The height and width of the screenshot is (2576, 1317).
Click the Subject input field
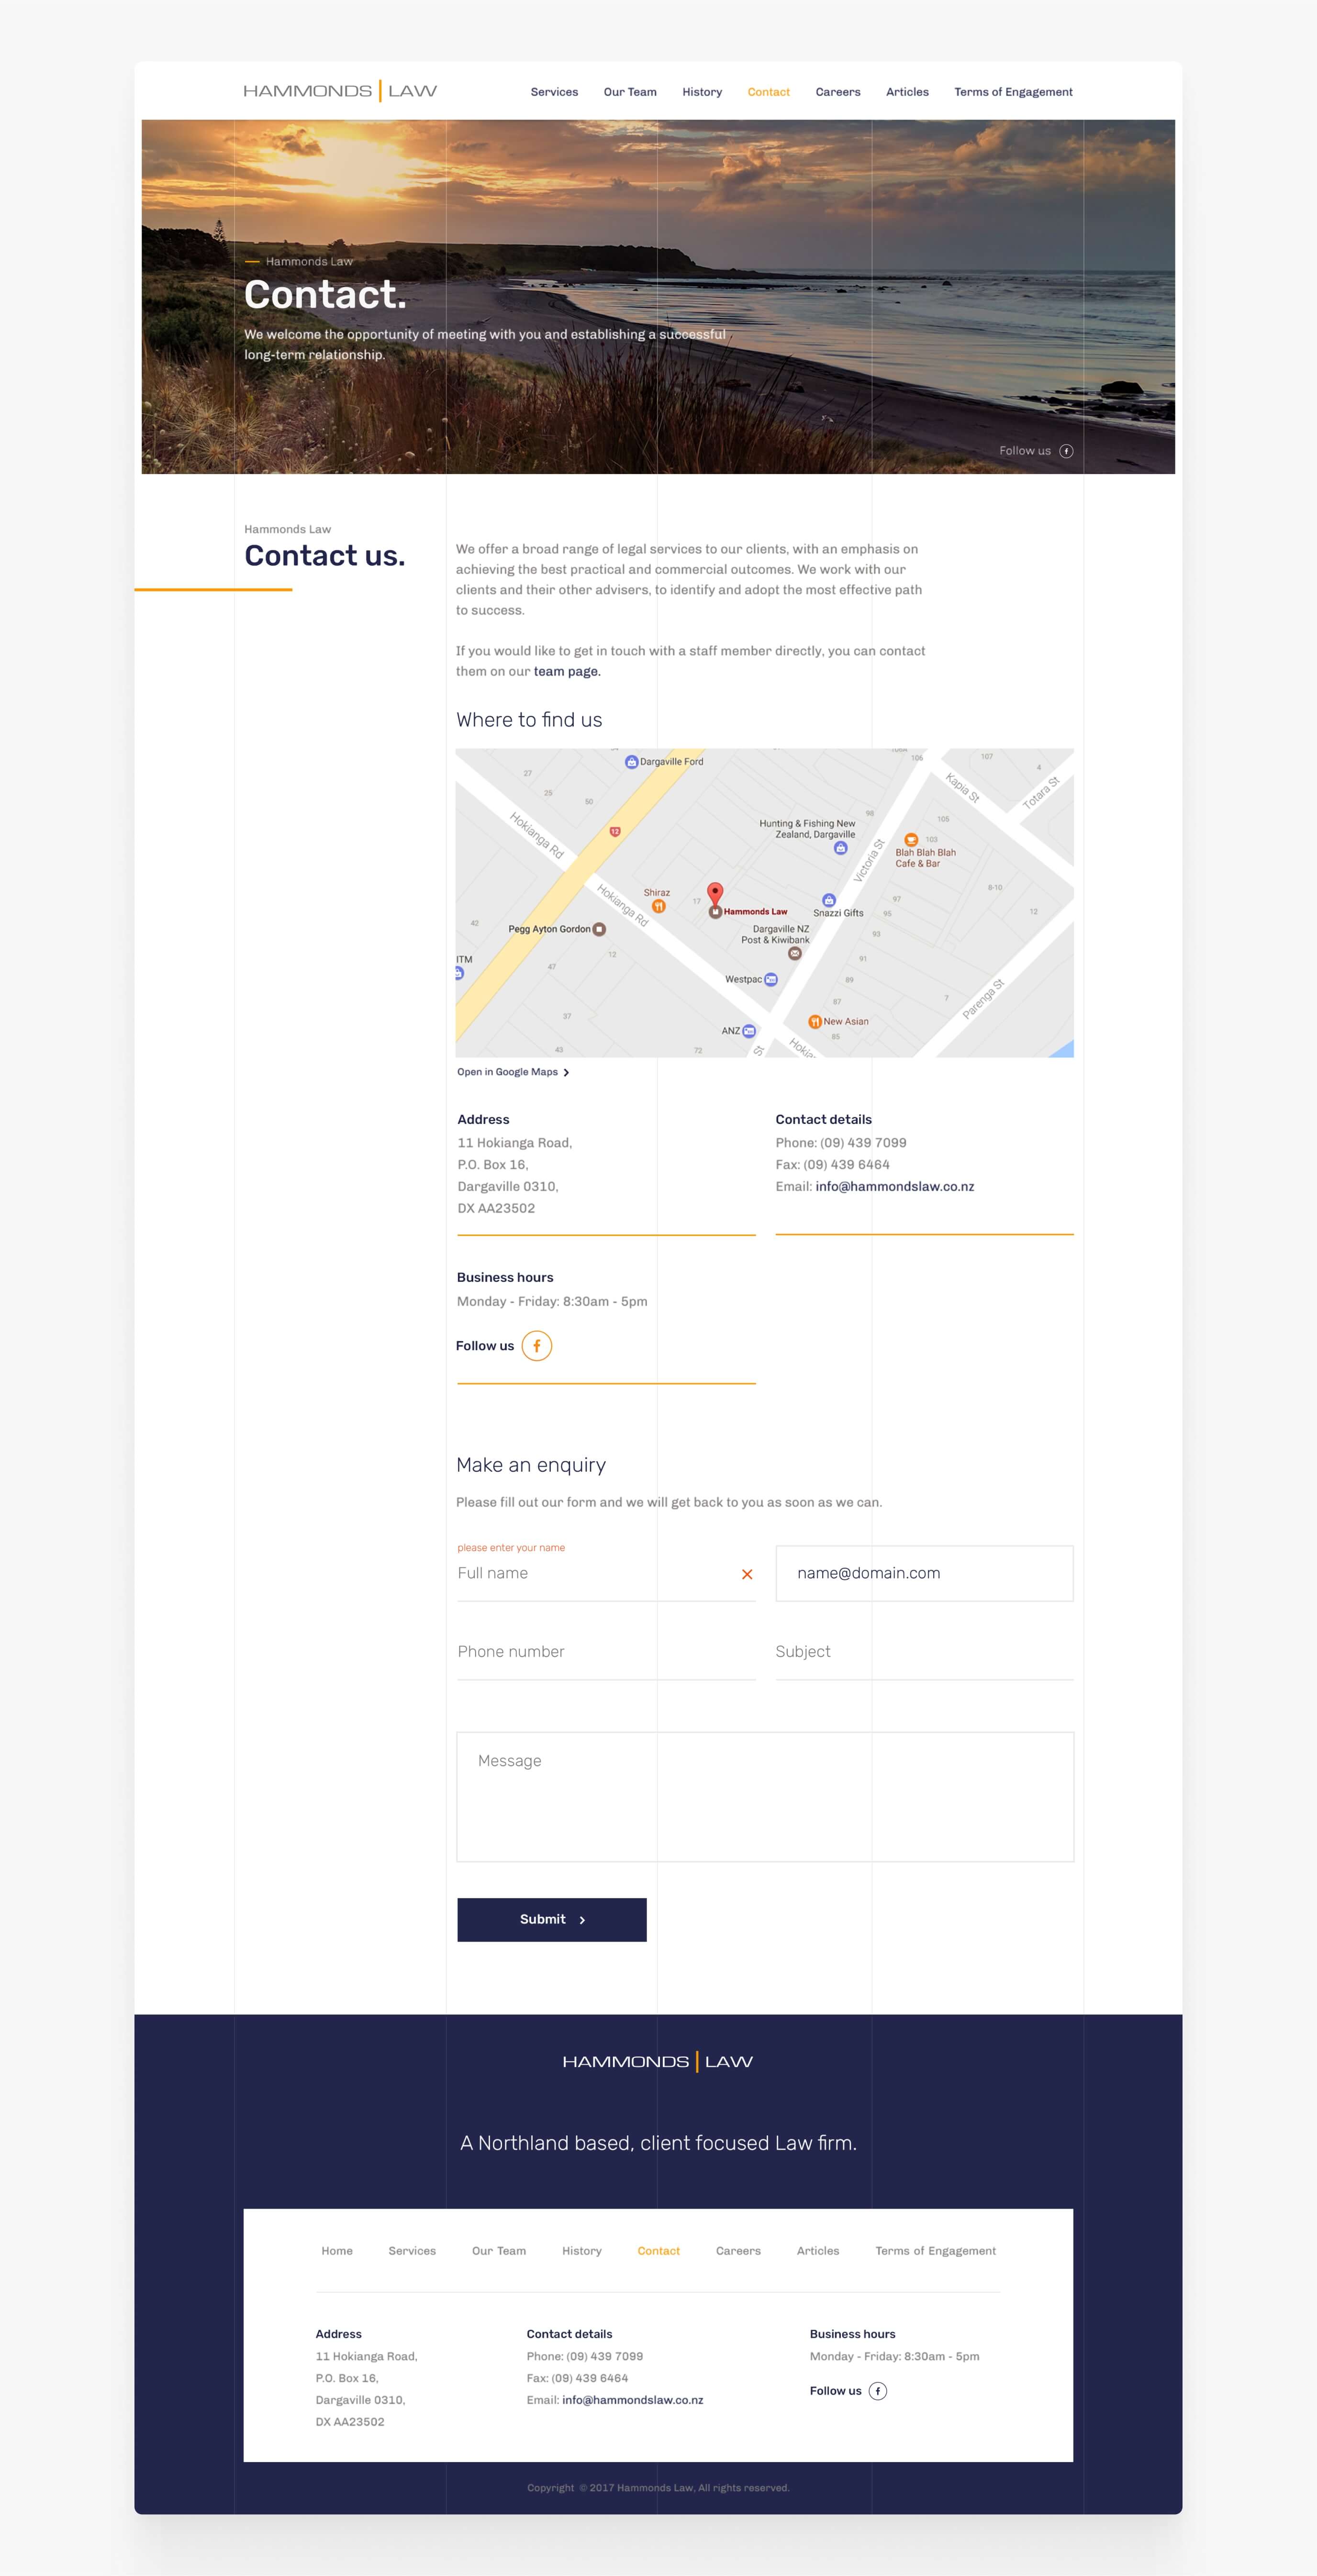pyautogui.click(x=924, y=1652)
